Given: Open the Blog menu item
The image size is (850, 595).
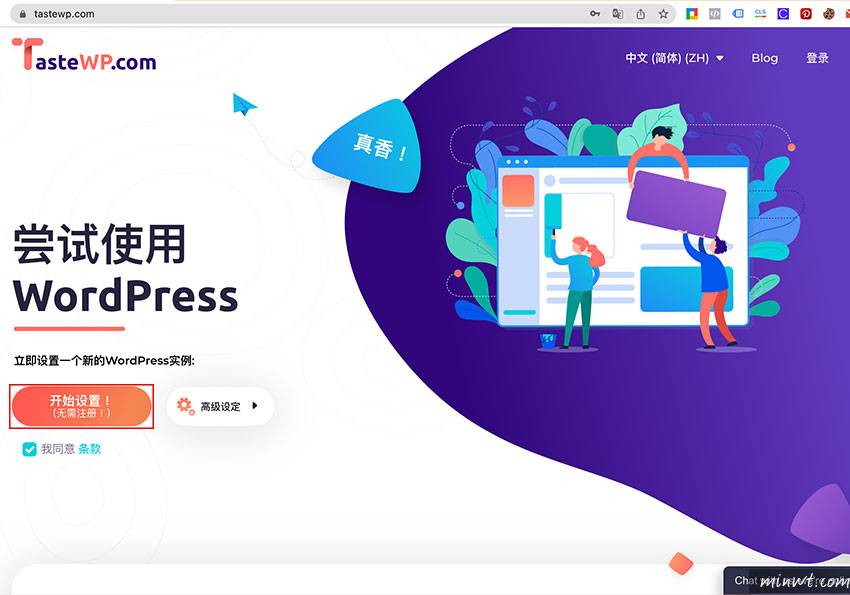Looking at the screenshot, I should pos(765,58).
